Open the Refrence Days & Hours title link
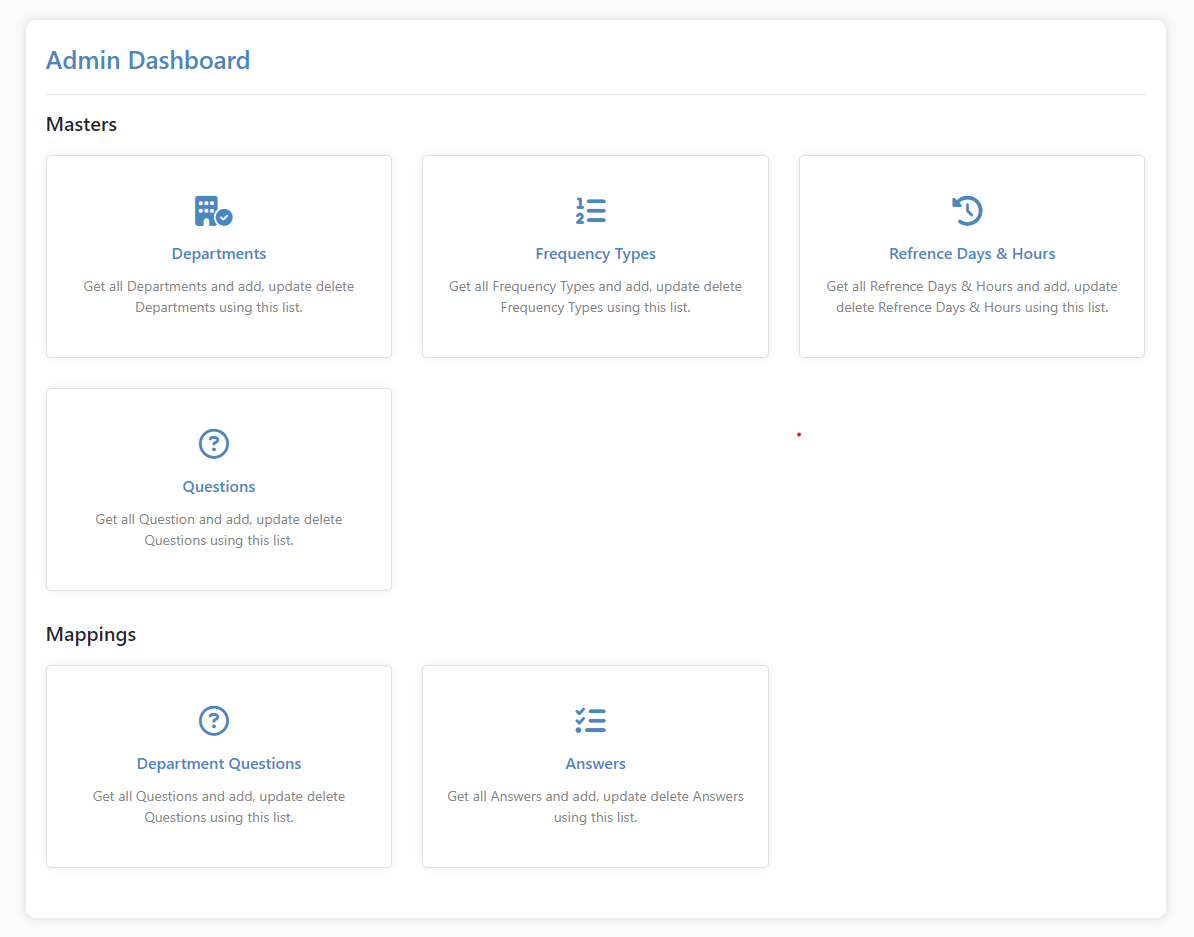This screenshot has height=937, width=1194. [972, 254]
